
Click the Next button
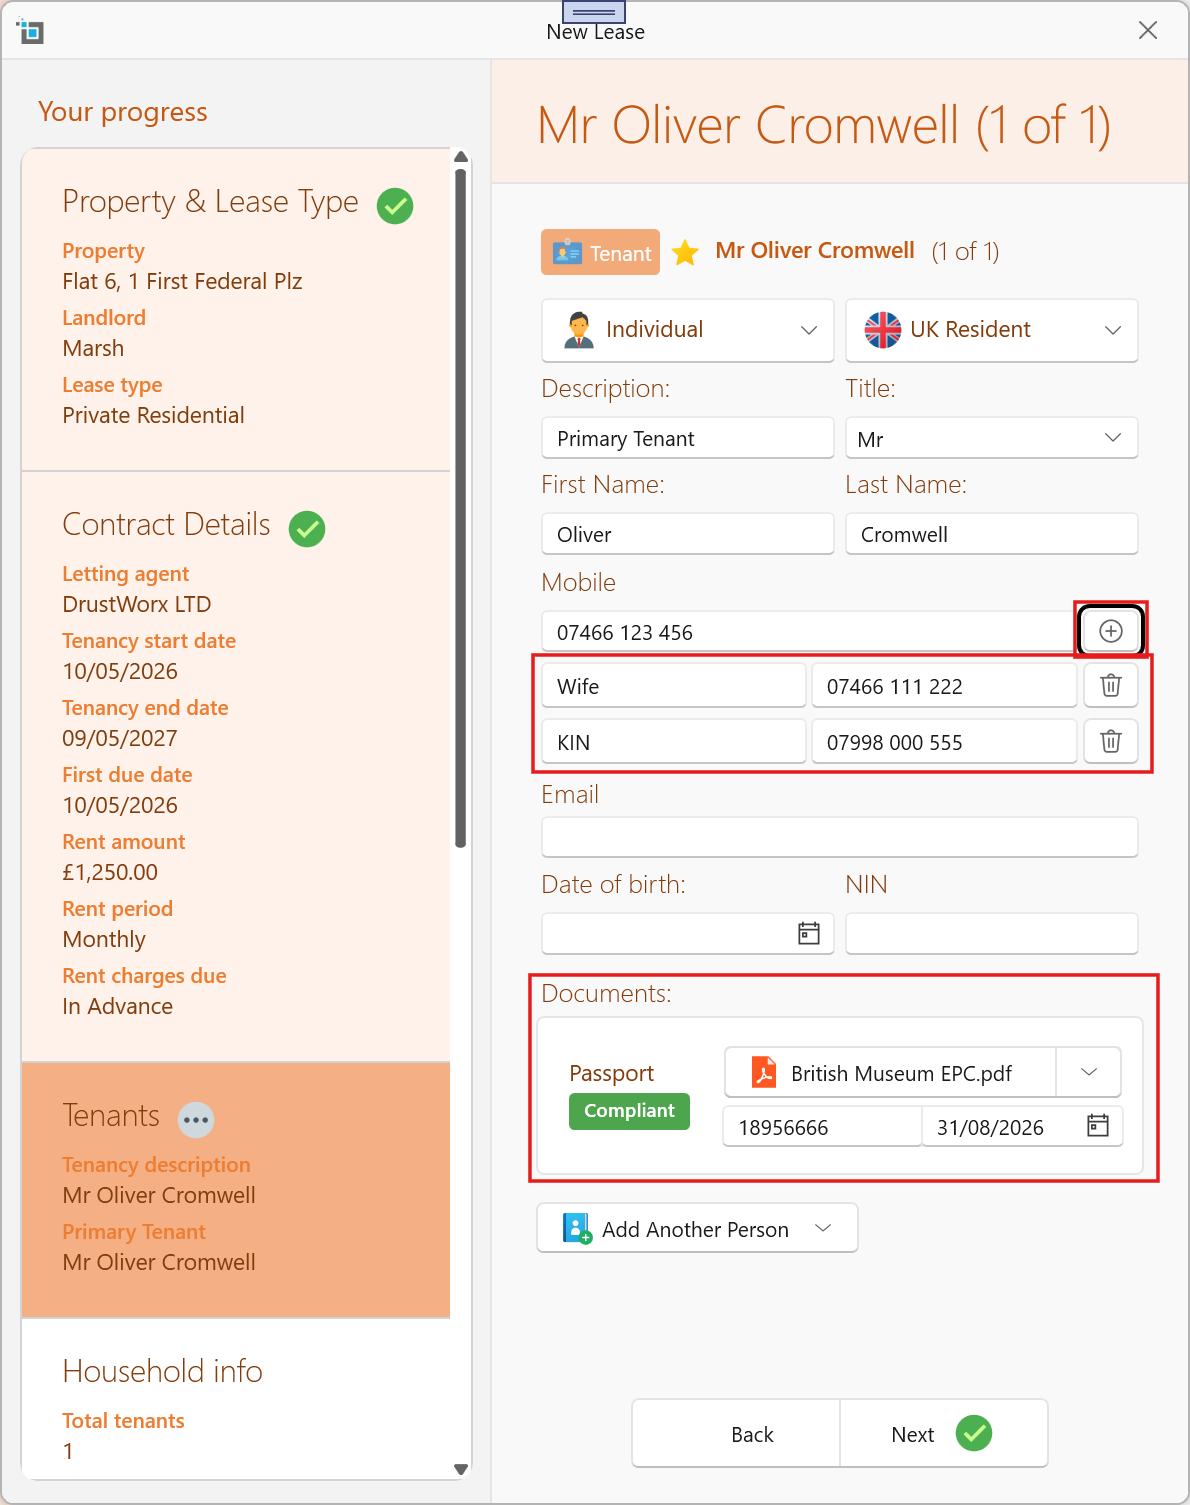click(x=943, y=1433)
